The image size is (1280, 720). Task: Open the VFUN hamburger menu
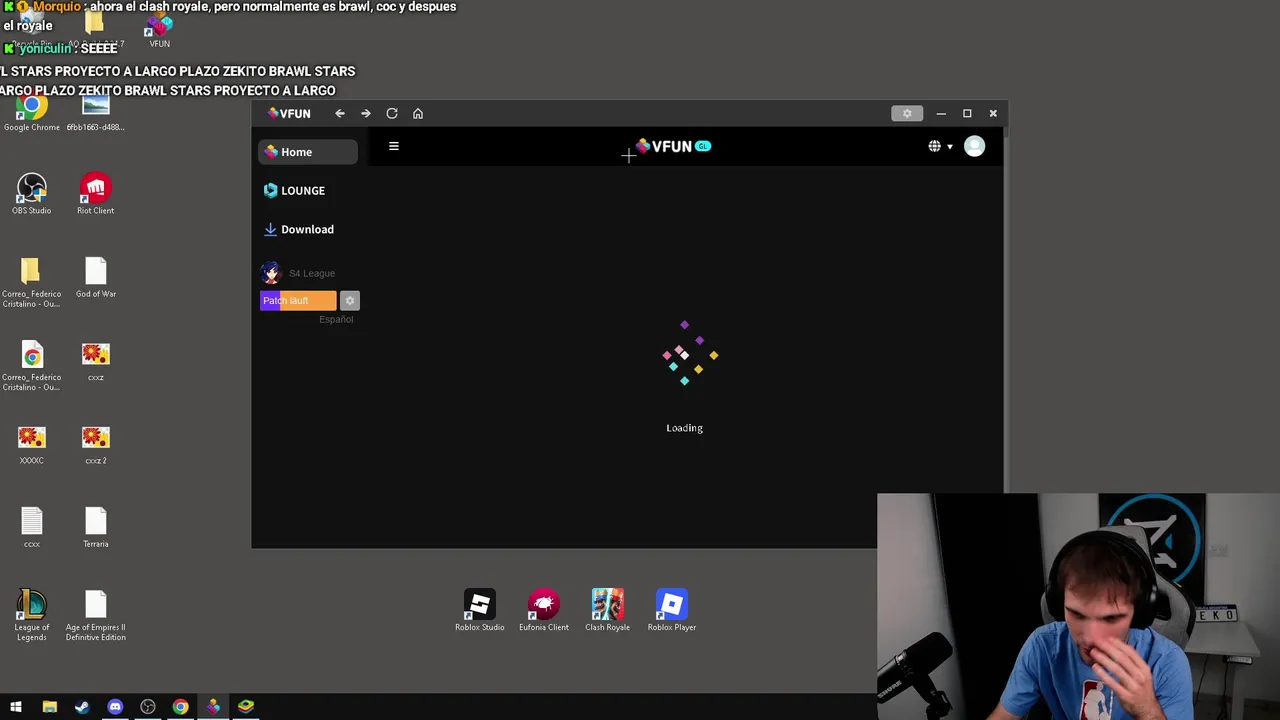point(394,146)
